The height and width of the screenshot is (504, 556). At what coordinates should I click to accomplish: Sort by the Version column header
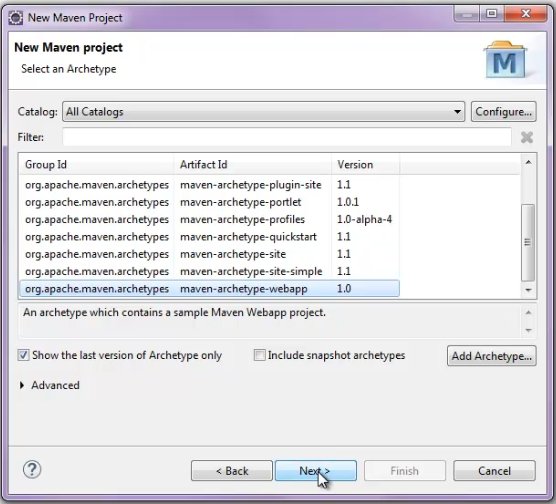(365, 165)
